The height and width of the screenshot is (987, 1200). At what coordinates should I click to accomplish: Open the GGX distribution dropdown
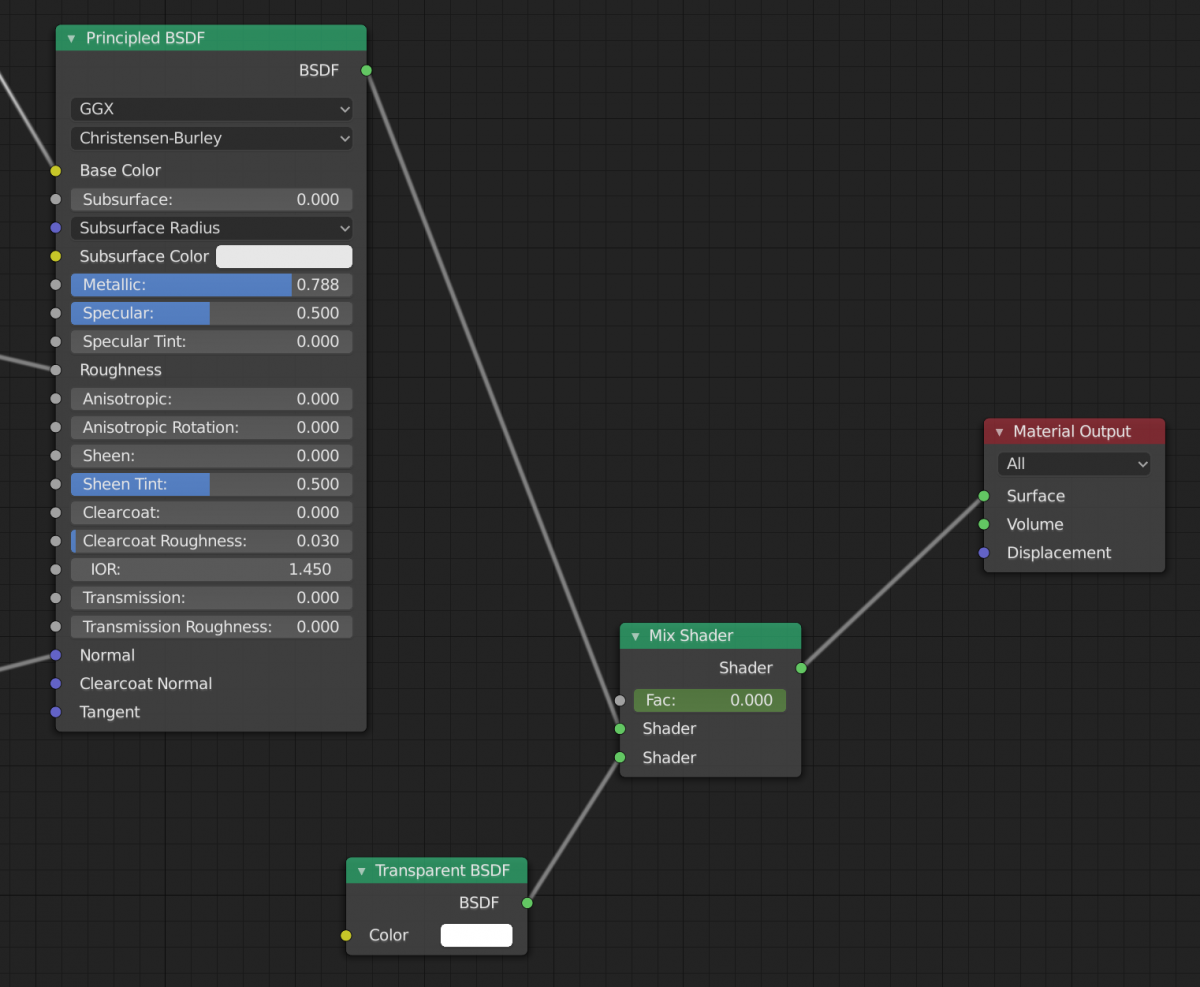pos(211,109)
